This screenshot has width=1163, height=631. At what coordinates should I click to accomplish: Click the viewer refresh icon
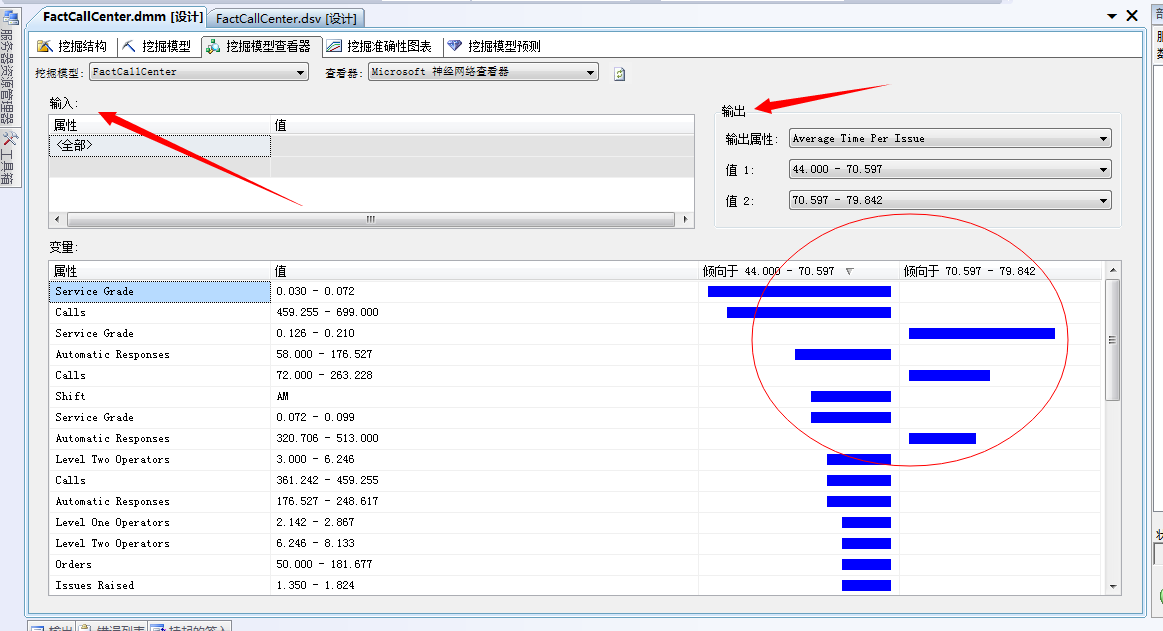pyautogui.click(x=619, y=73)
